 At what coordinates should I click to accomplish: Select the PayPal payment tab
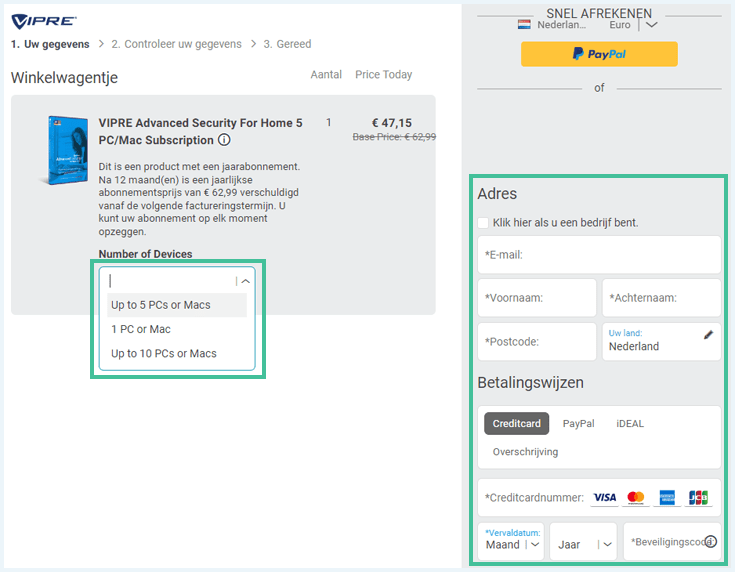tap(578, 423)
